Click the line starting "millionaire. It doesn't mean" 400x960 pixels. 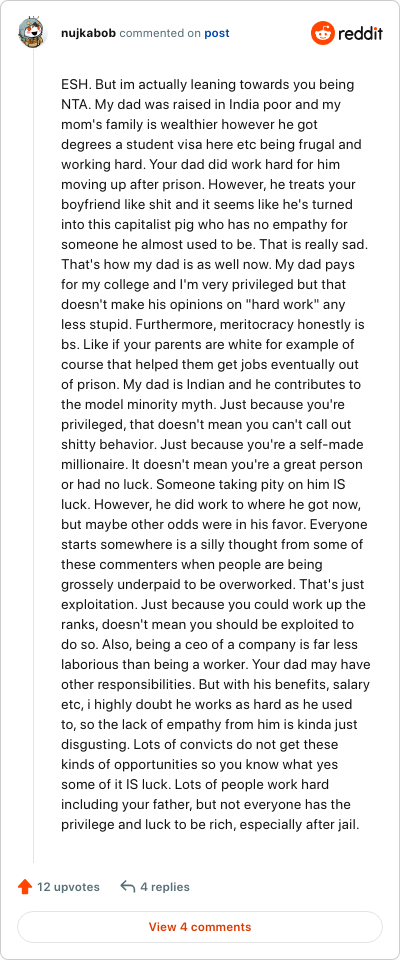(x=212, y=465)
